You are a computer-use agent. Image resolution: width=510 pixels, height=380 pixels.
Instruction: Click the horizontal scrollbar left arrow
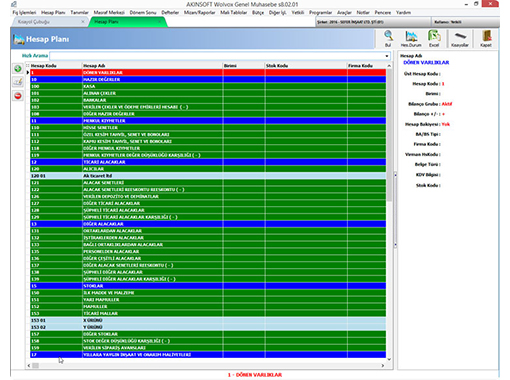[x=29, y=366]
